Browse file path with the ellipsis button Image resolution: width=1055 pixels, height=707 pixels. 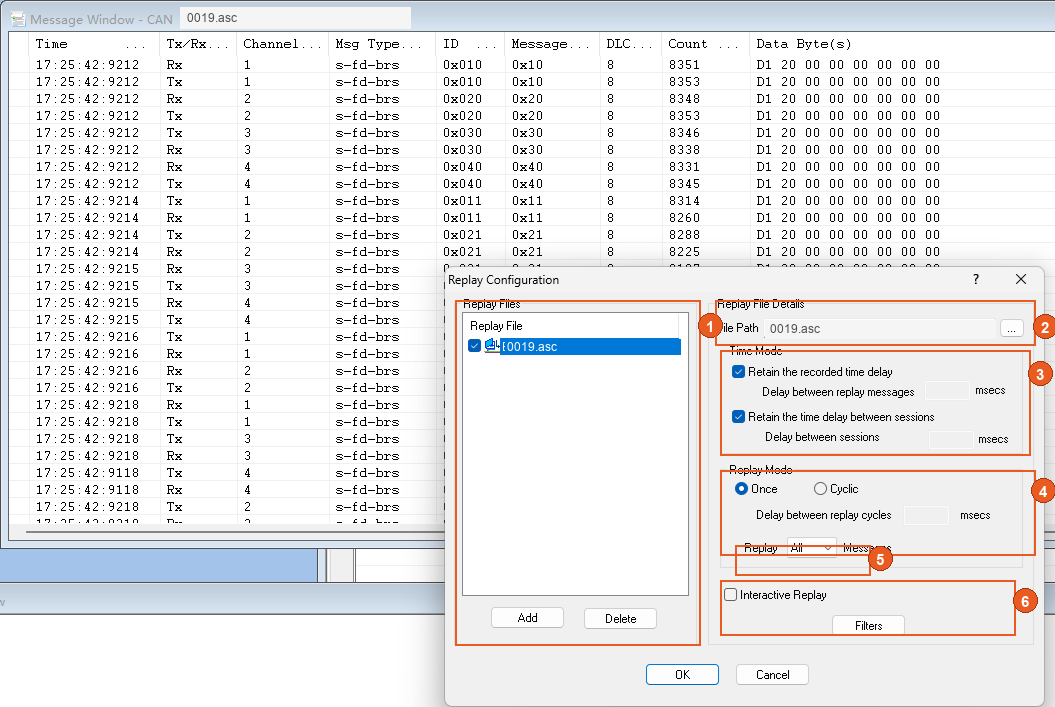coord(1012,328)
